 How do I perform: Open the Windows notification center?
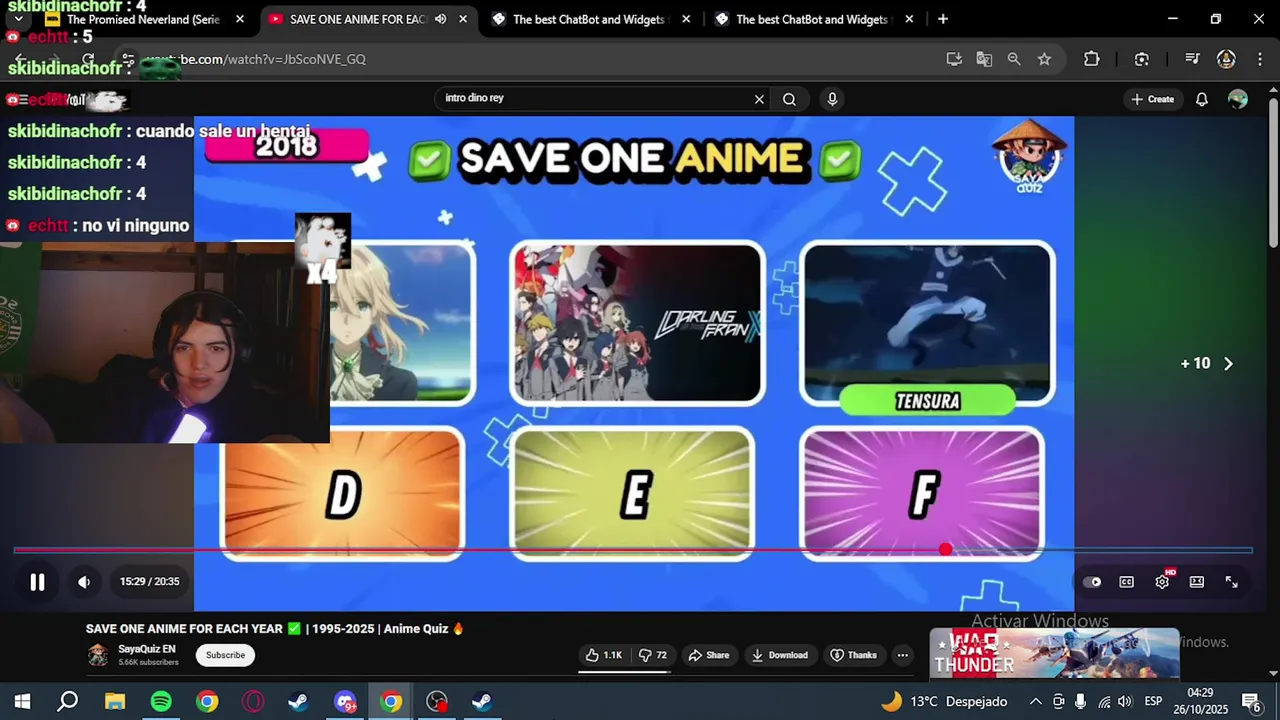tap(1250, 702)
